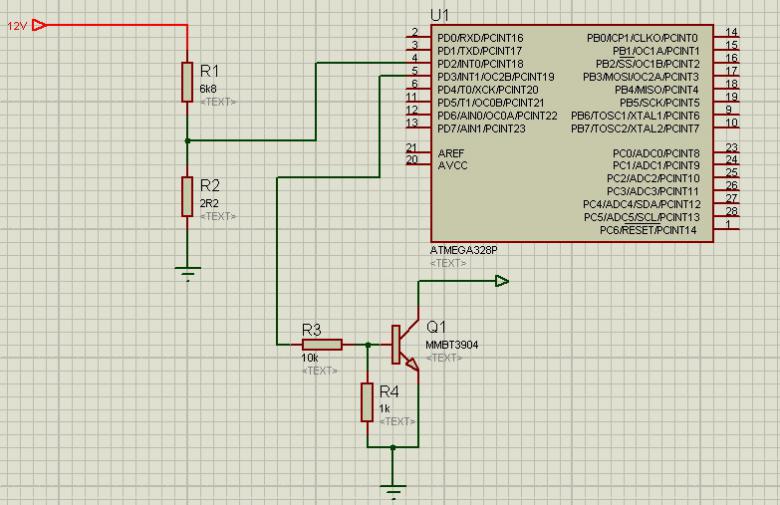Select the R3 resistor symbol
The height and width of the screenshot is (505, 780).
(x=322, y=344)
